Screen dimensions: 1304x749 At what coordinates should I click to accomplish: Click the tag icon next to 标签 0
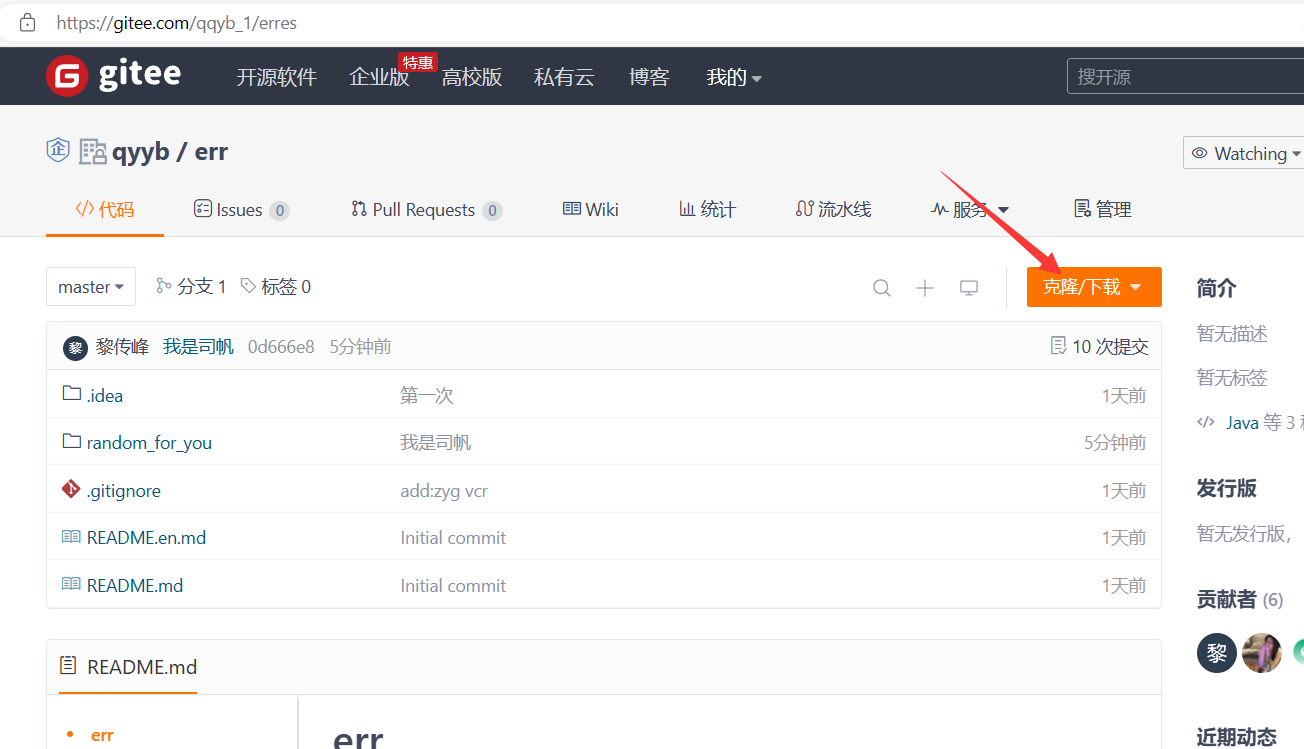coord(248,286)
